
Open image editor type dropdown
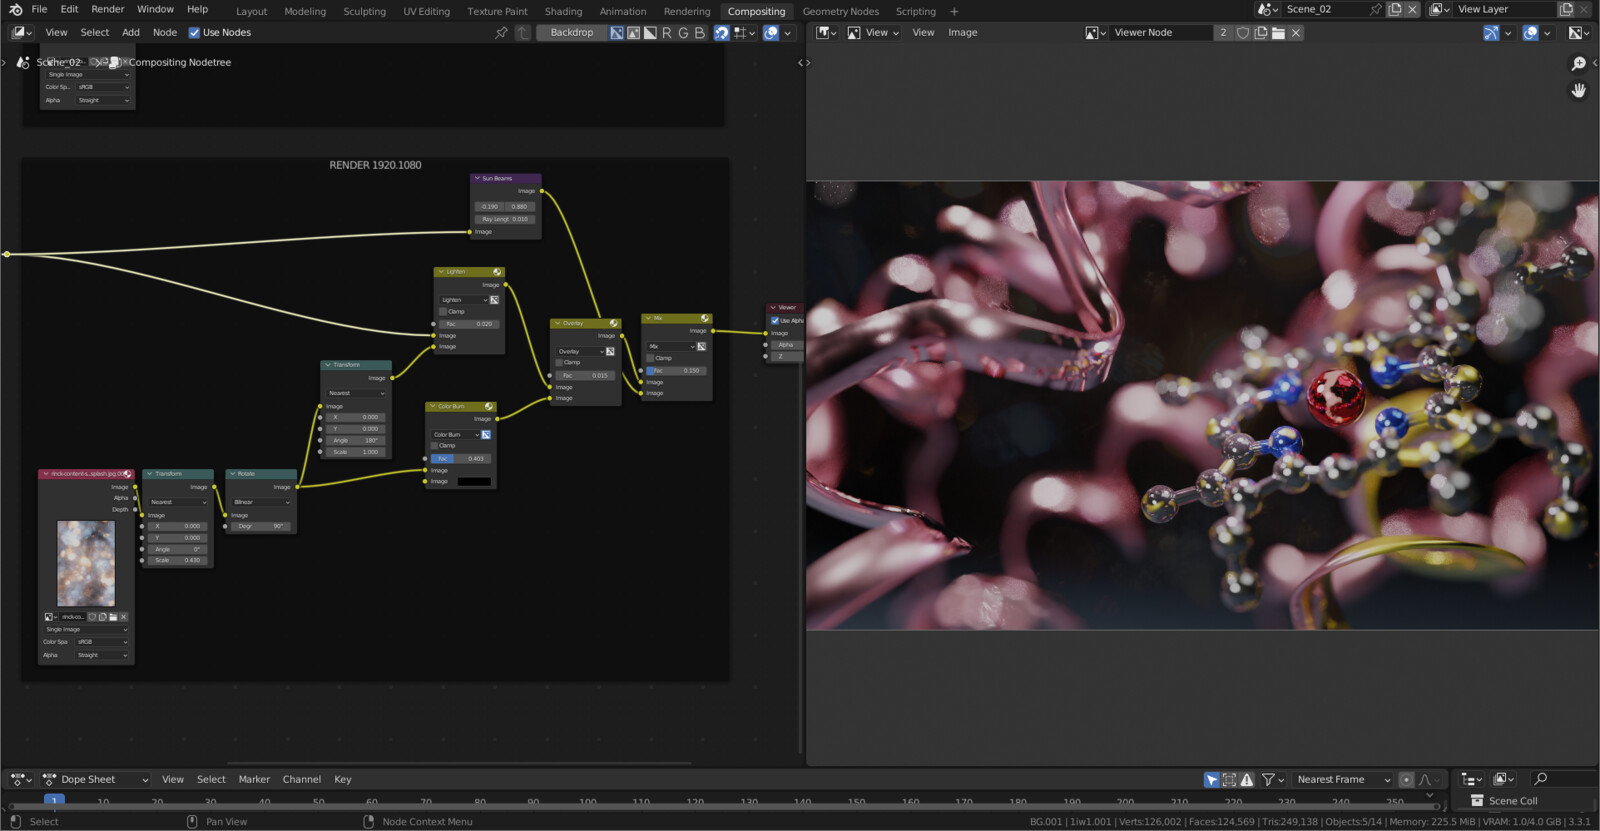[x=825, y=33]
